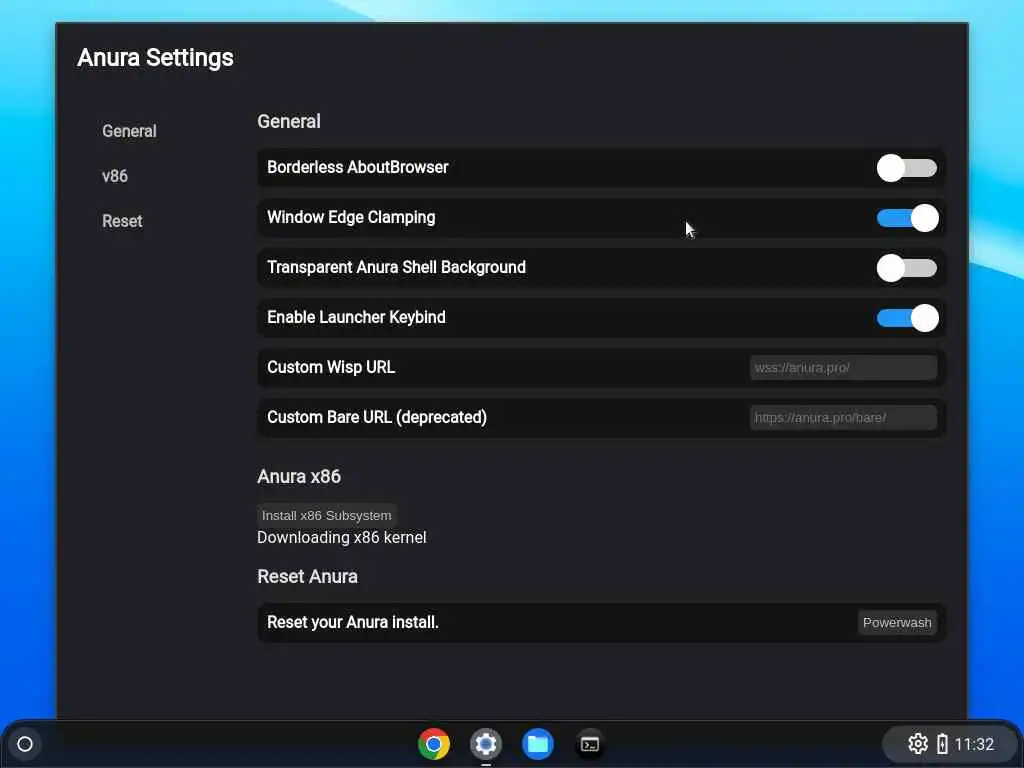The height and width of the screenshot is (768, 1024).
Task: Jump to Reset section in sidebar
Action: click(x=122, y=221)
